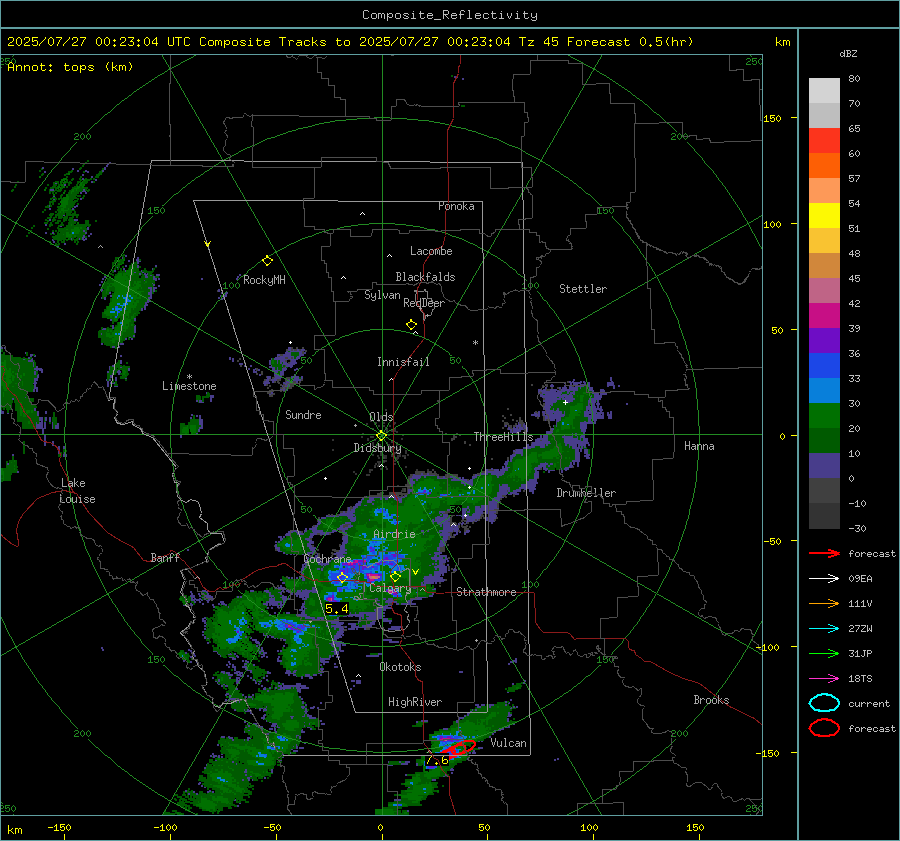The image size is (900, 841).
Task: Click the Vulcan city label
Action: (509, 743)
